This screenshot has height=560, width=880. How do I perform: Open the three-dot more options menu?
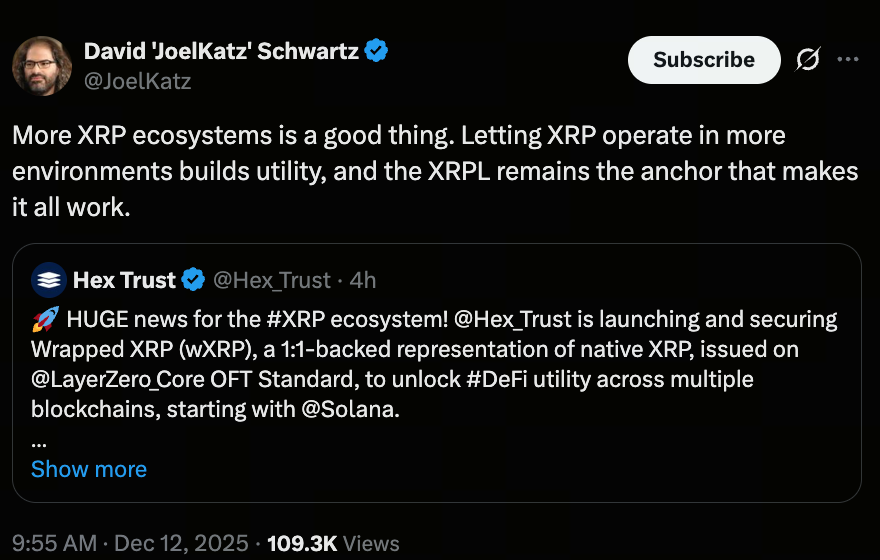click(x=848, y=60)
